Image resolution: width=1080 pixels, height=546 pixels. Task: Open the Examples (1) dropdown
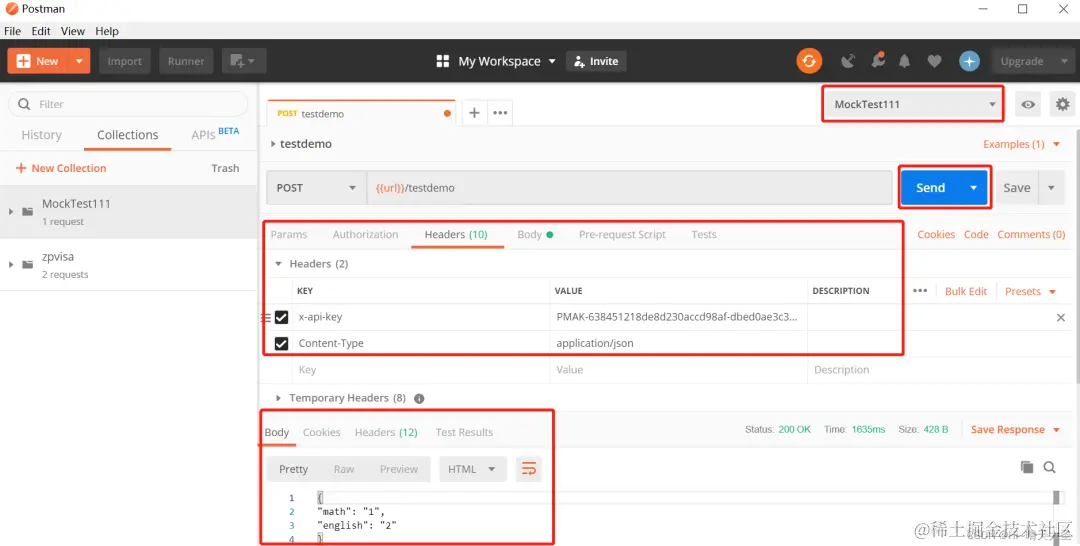click(1021, 144)
